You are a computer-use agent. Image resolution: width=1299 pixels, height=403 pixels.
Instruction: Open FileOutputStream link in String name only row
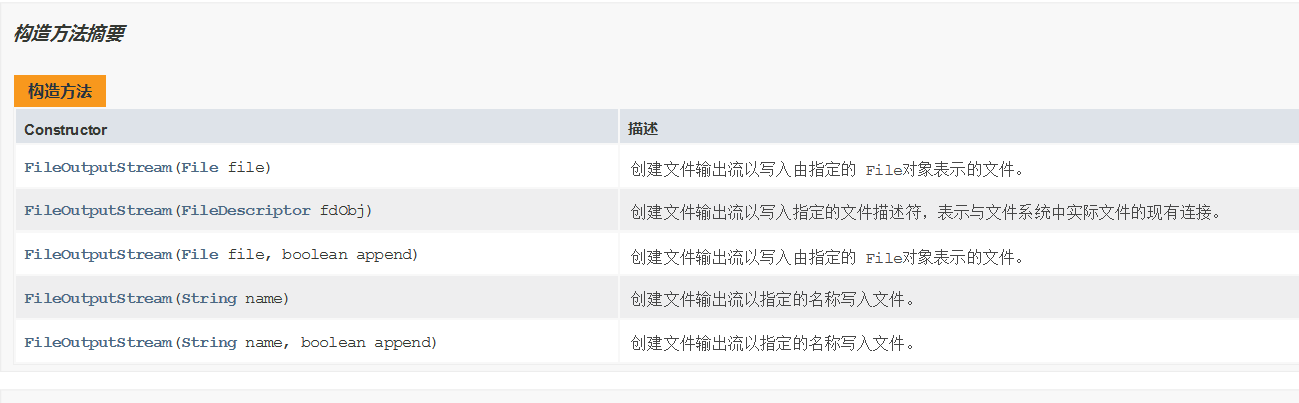click(x=98, y=299)
